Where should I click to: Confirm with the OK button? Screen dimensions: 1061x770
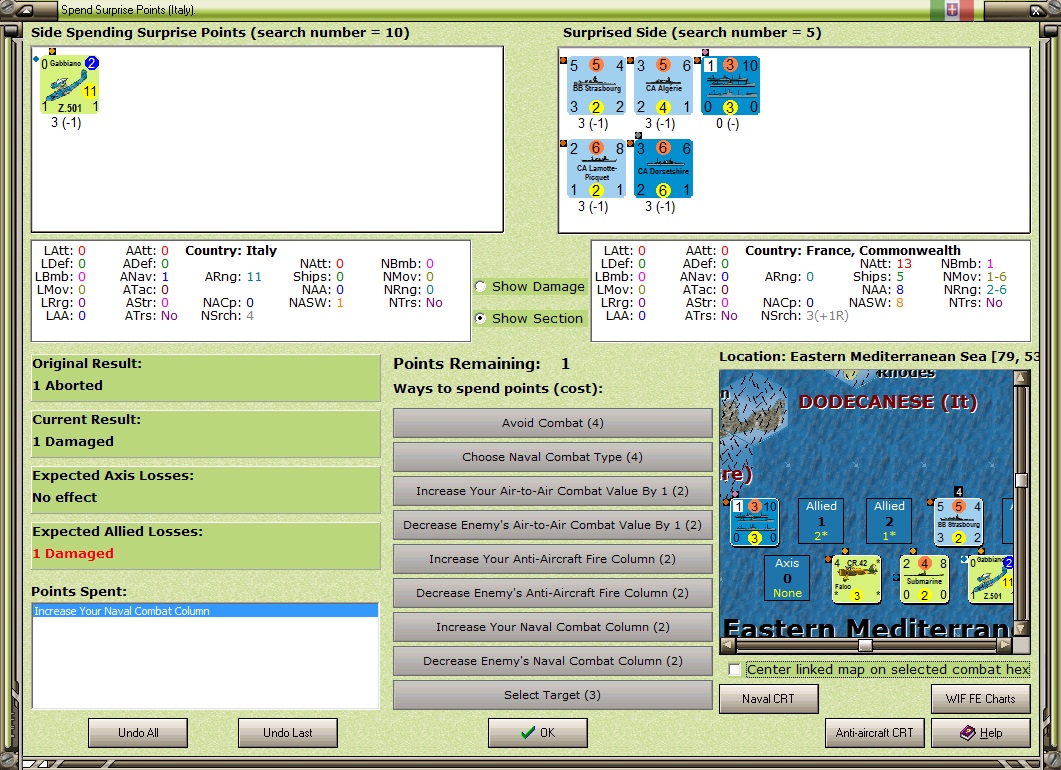[x=538, y=733]
